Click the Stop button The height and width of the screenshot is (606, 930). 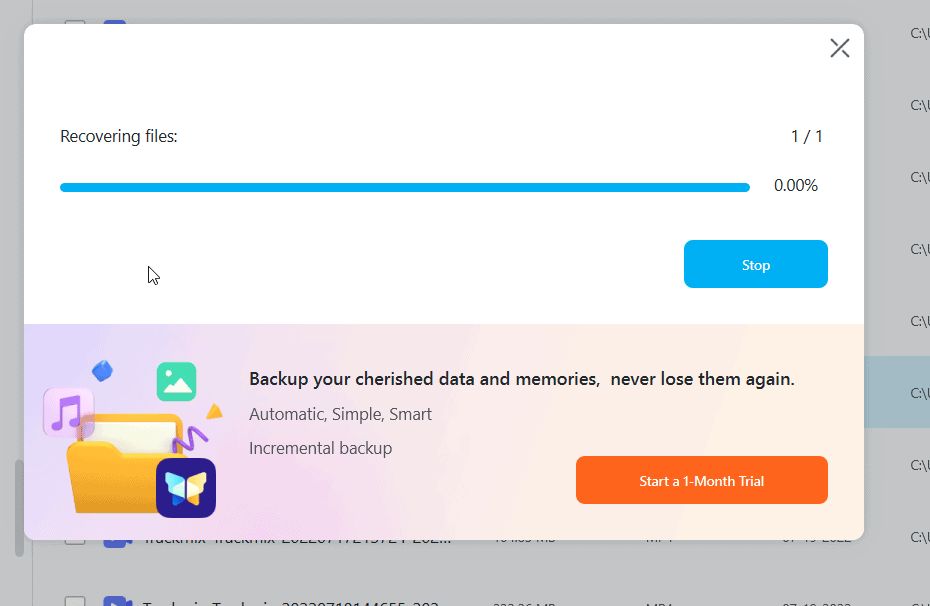pos(755,264)
